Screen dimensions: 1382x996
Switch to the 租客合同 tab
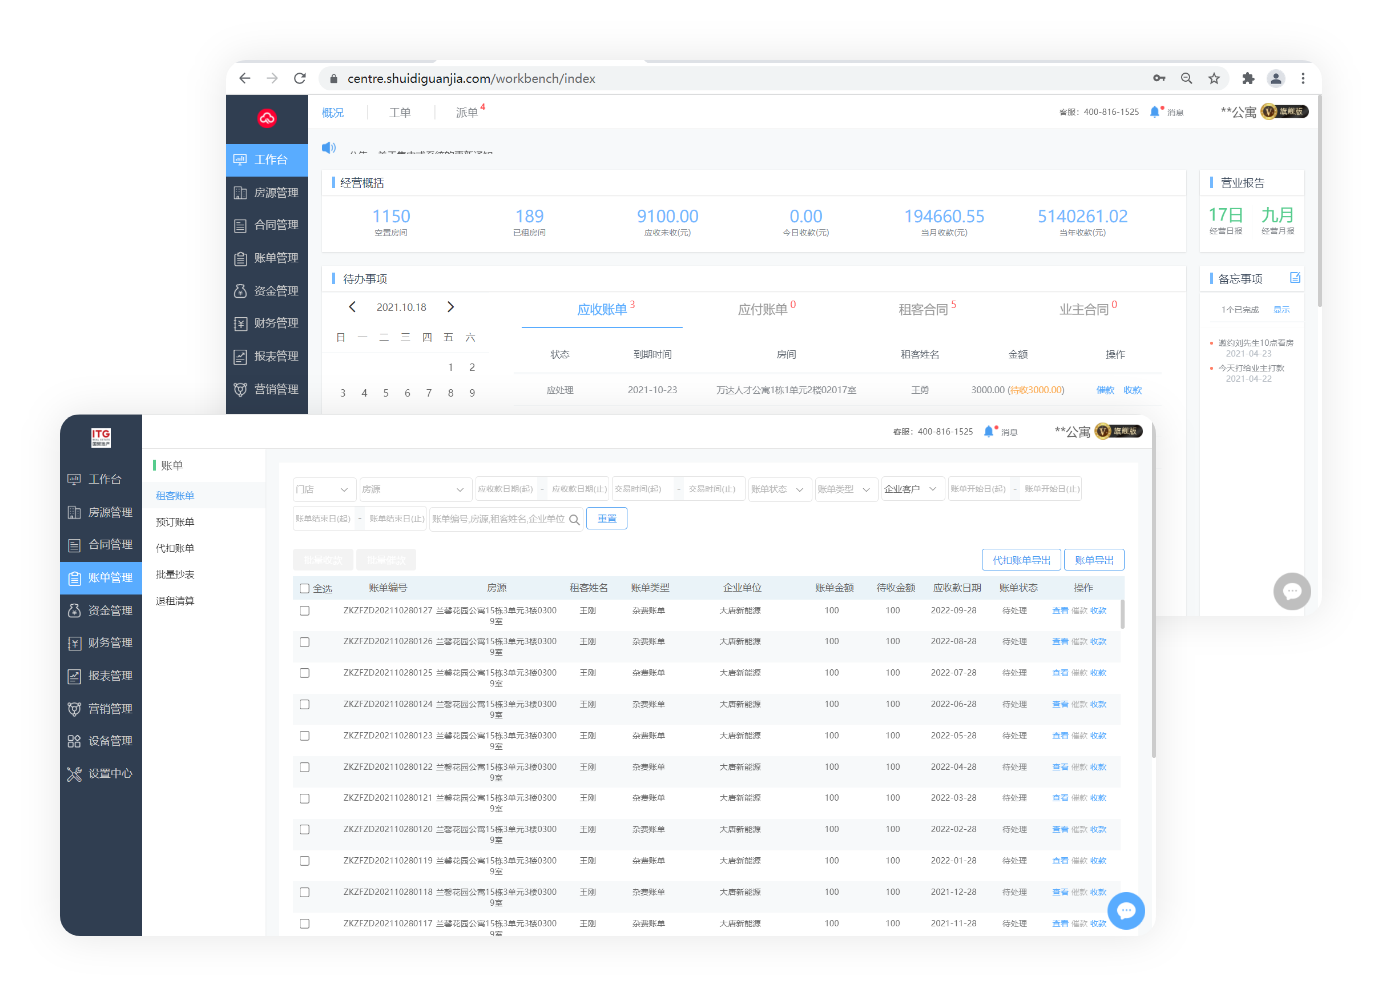(924, 310)
